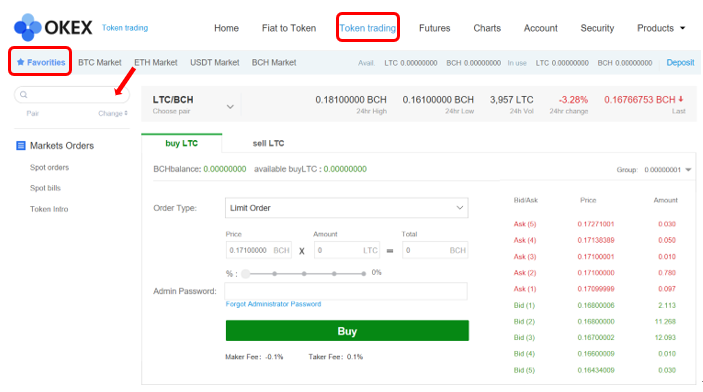
Task: Switch to the USDT Market tab
Action: point(215,62)
